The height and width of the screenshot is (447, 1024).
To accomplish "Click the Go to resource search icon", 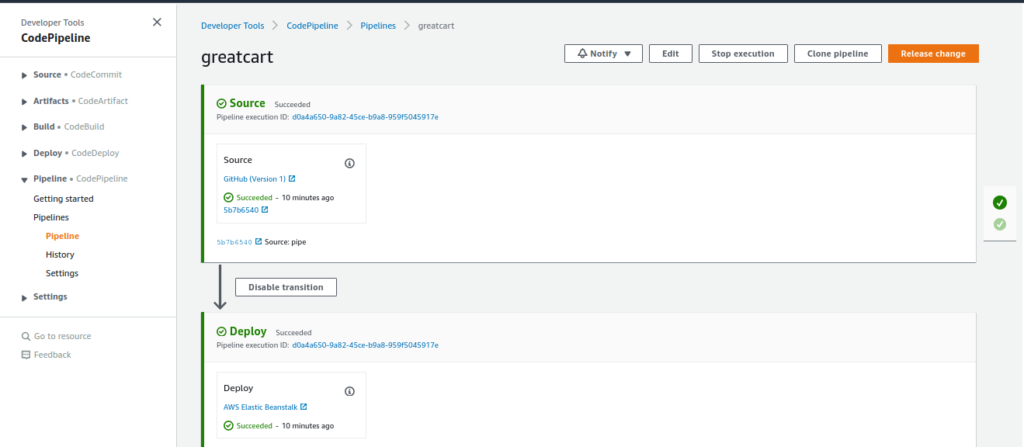I will (x=26, y=336).
